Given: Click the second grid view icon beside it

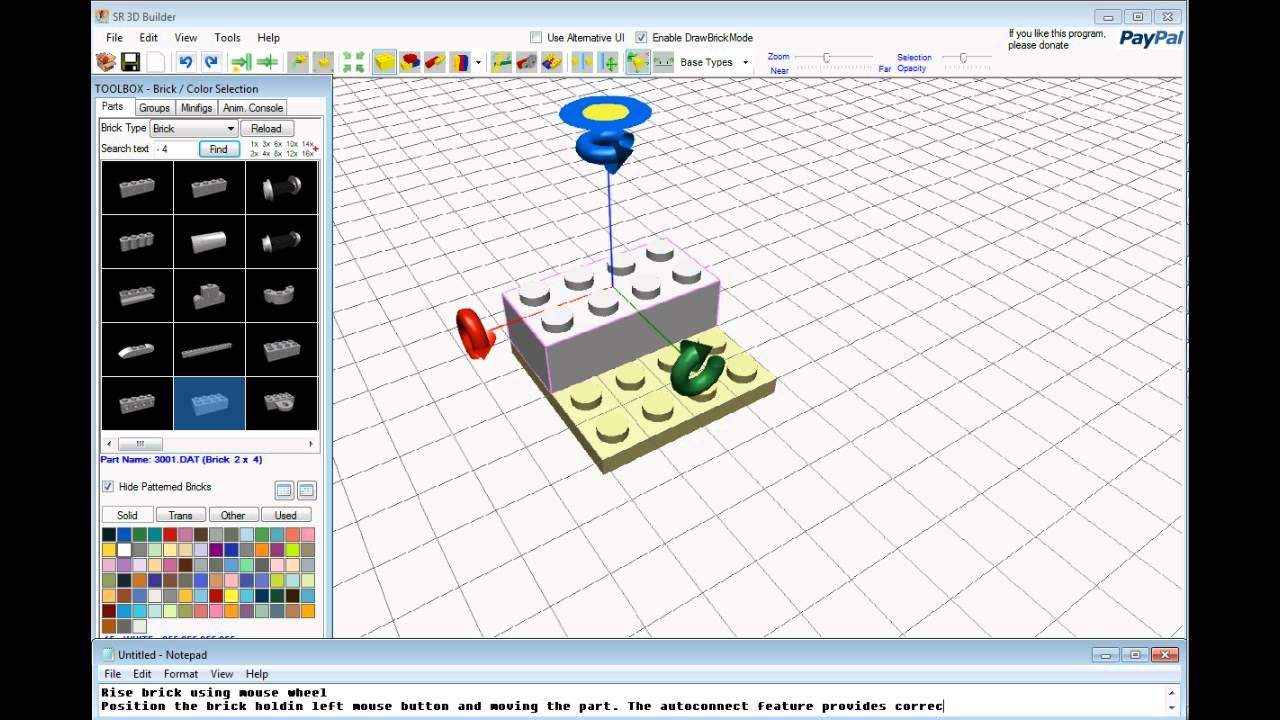Looking at the screenshot, I should point(306,490).
